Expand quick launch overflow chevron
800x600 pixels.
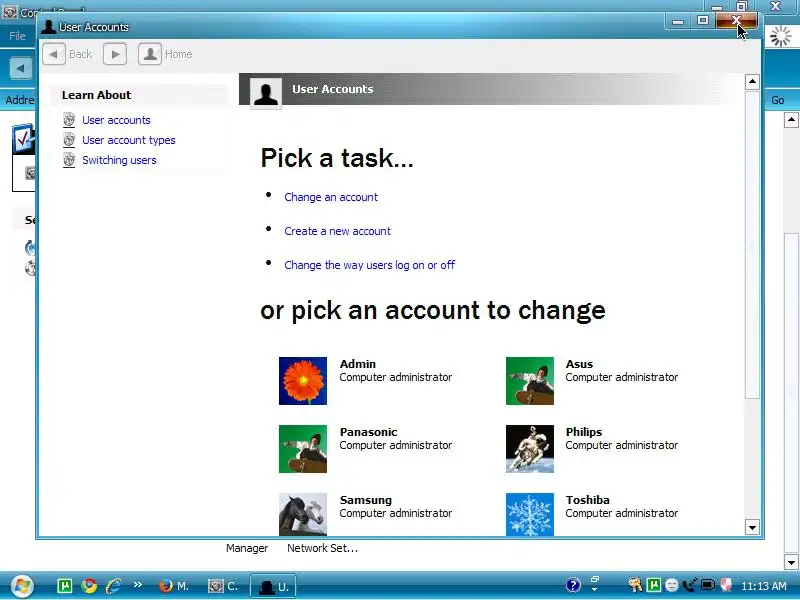point(137,585)
